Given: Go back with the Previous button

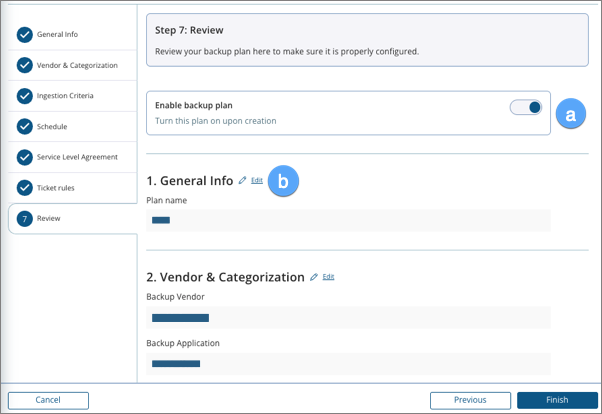Looking at the screenshot, I should [x=470, y=400].
